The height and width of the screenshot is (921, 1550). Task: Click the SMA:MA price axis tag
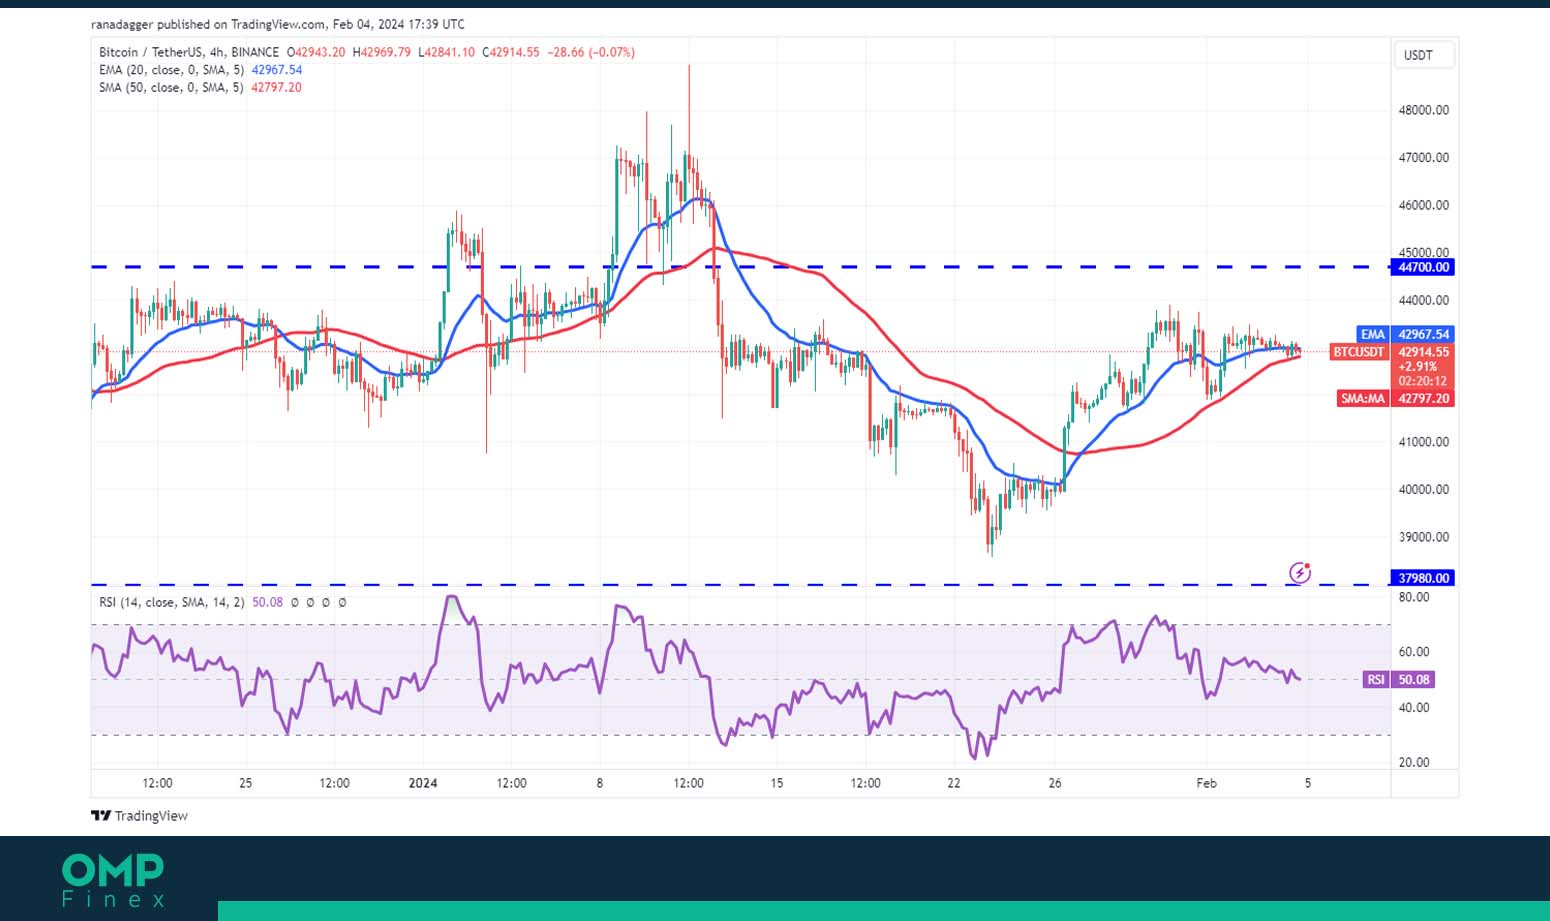pyautogui.click(x=1363, y=398)
